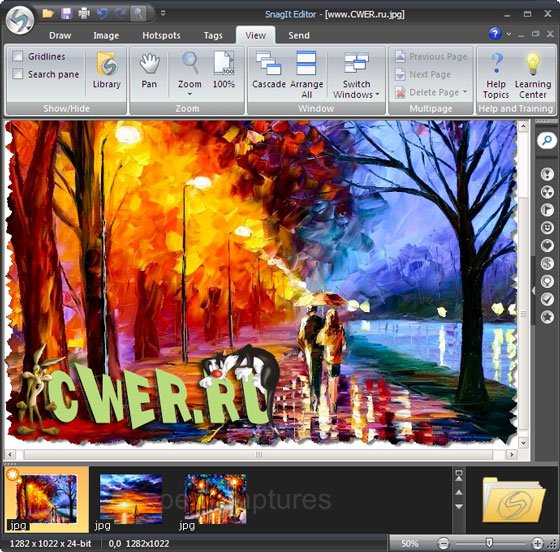Open the Switch Windows dropdown
This screenshot has width=560, height=552.
356,75
